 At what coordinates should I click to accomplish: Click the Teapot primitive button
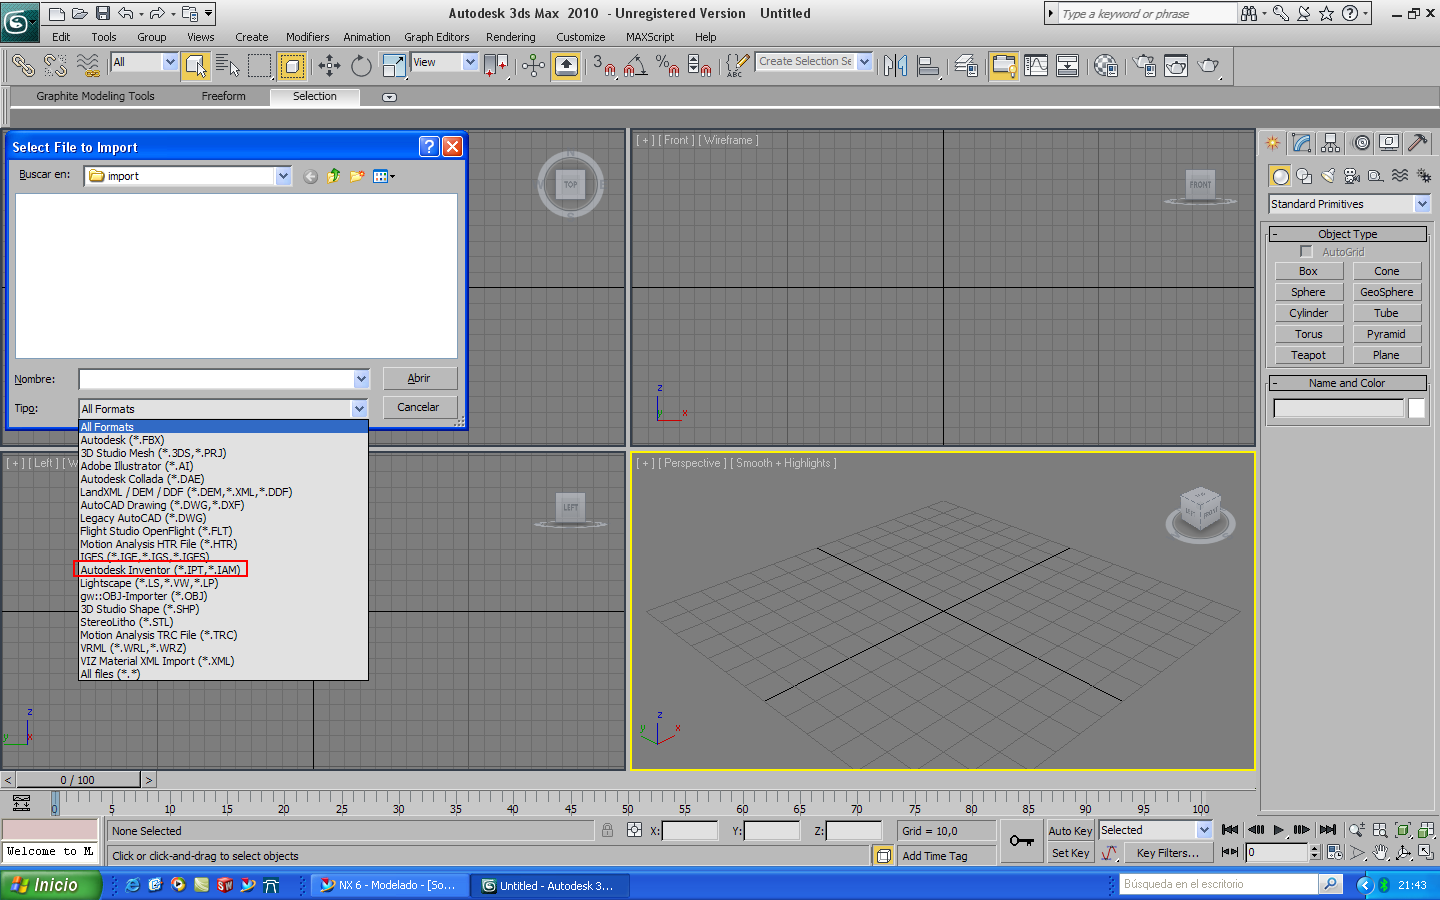[1308, 355]
